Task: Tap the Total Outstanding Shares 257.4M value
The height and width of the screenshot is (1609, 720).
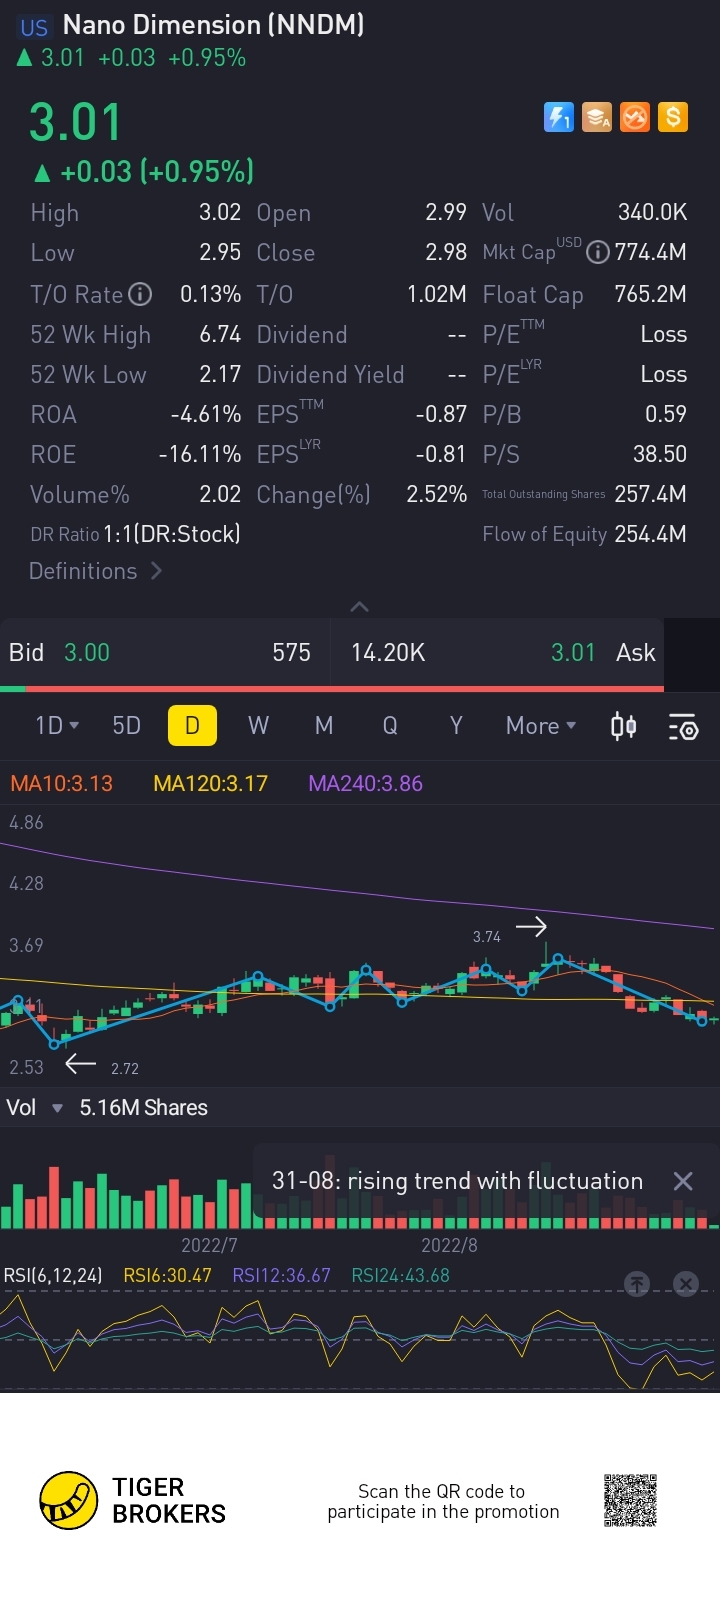Action: click(x=650, y=495)
